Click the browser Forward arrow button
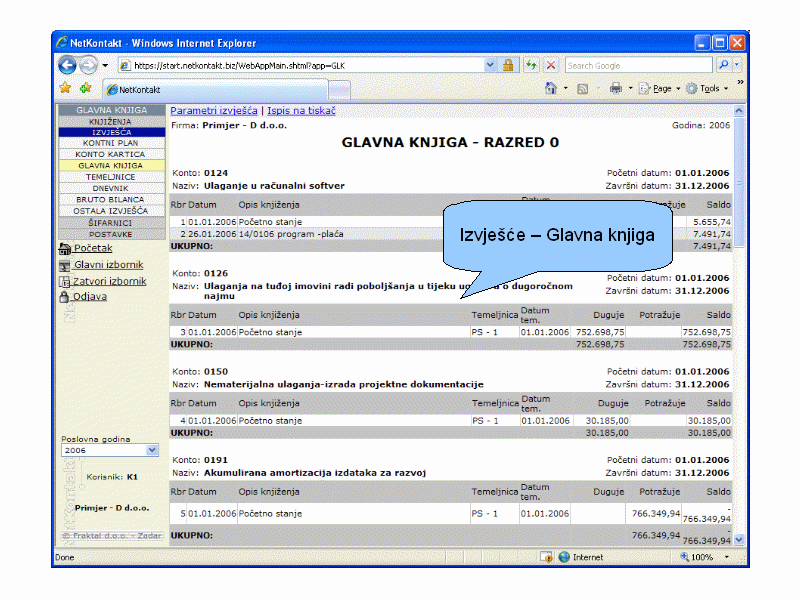Screen dimensions: 800x600 89,65
